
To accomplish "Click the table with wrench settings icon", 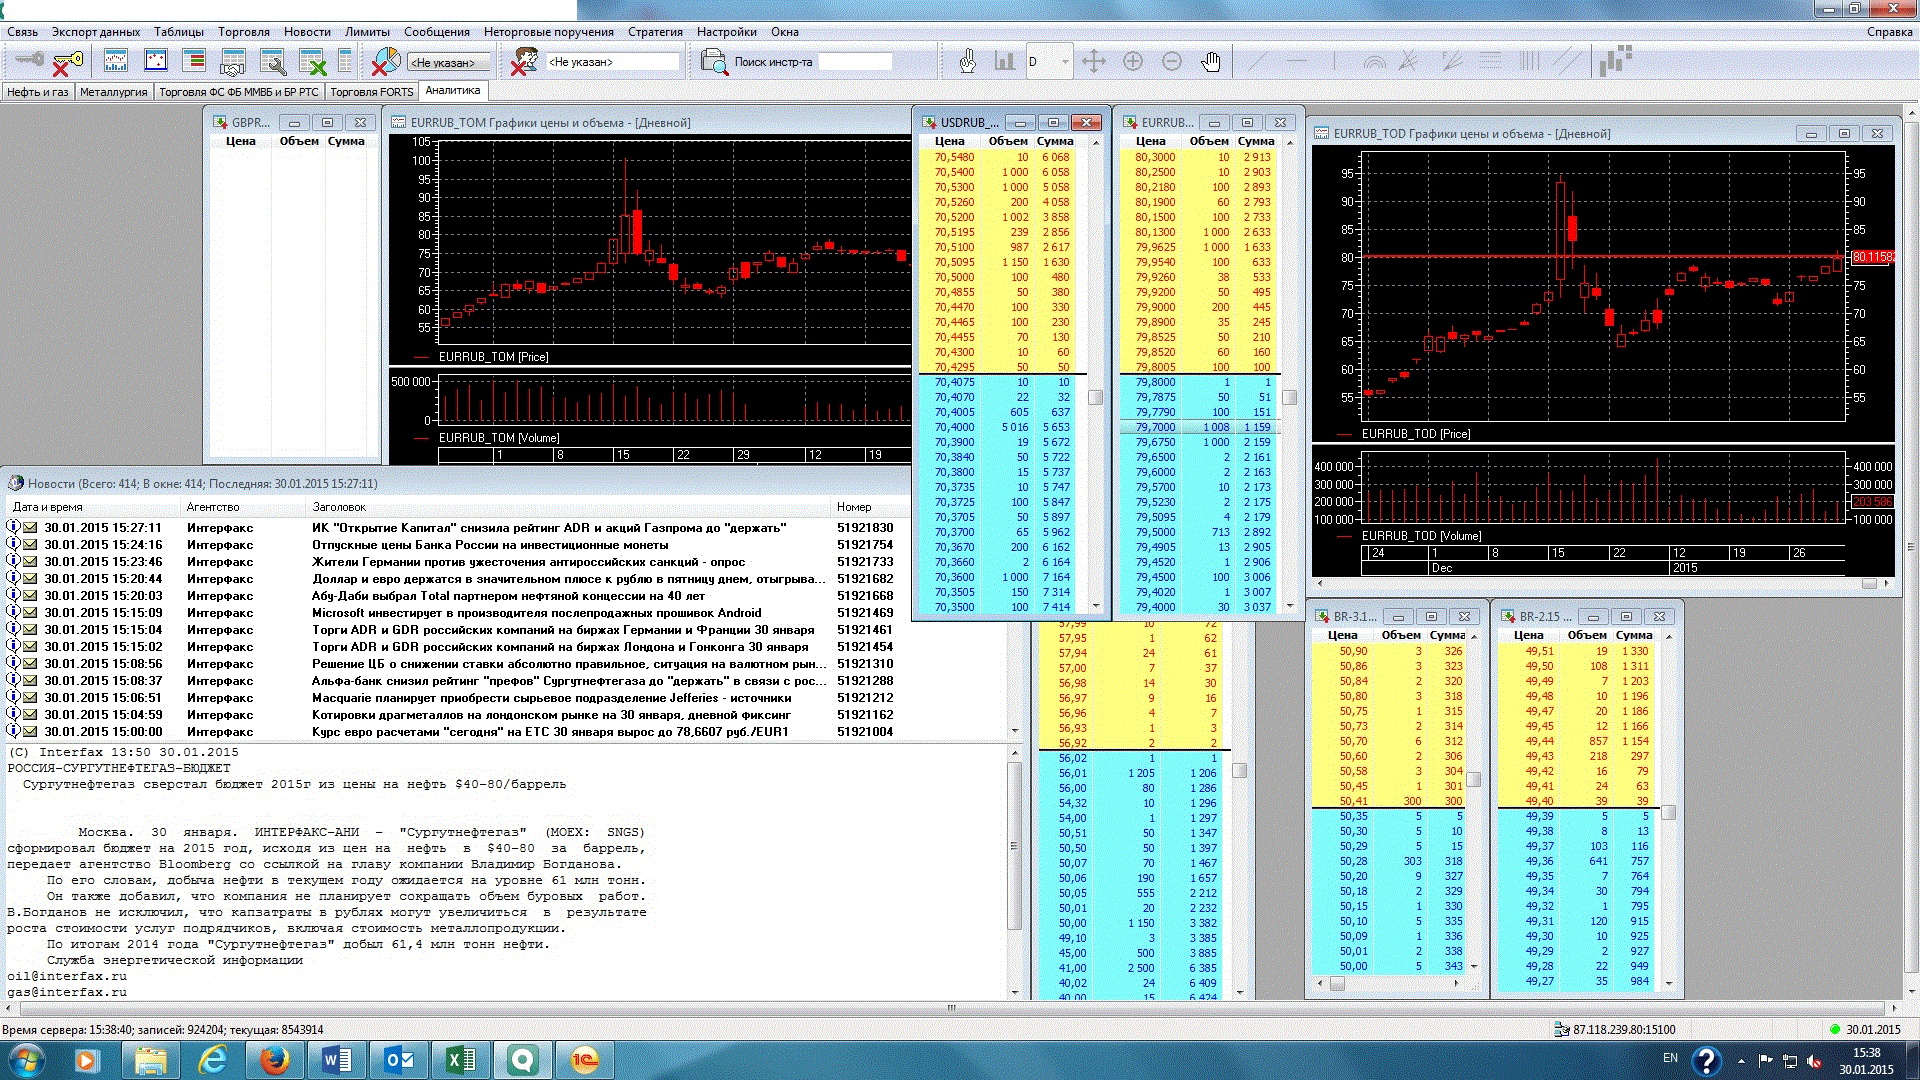I will coord(273,62).
